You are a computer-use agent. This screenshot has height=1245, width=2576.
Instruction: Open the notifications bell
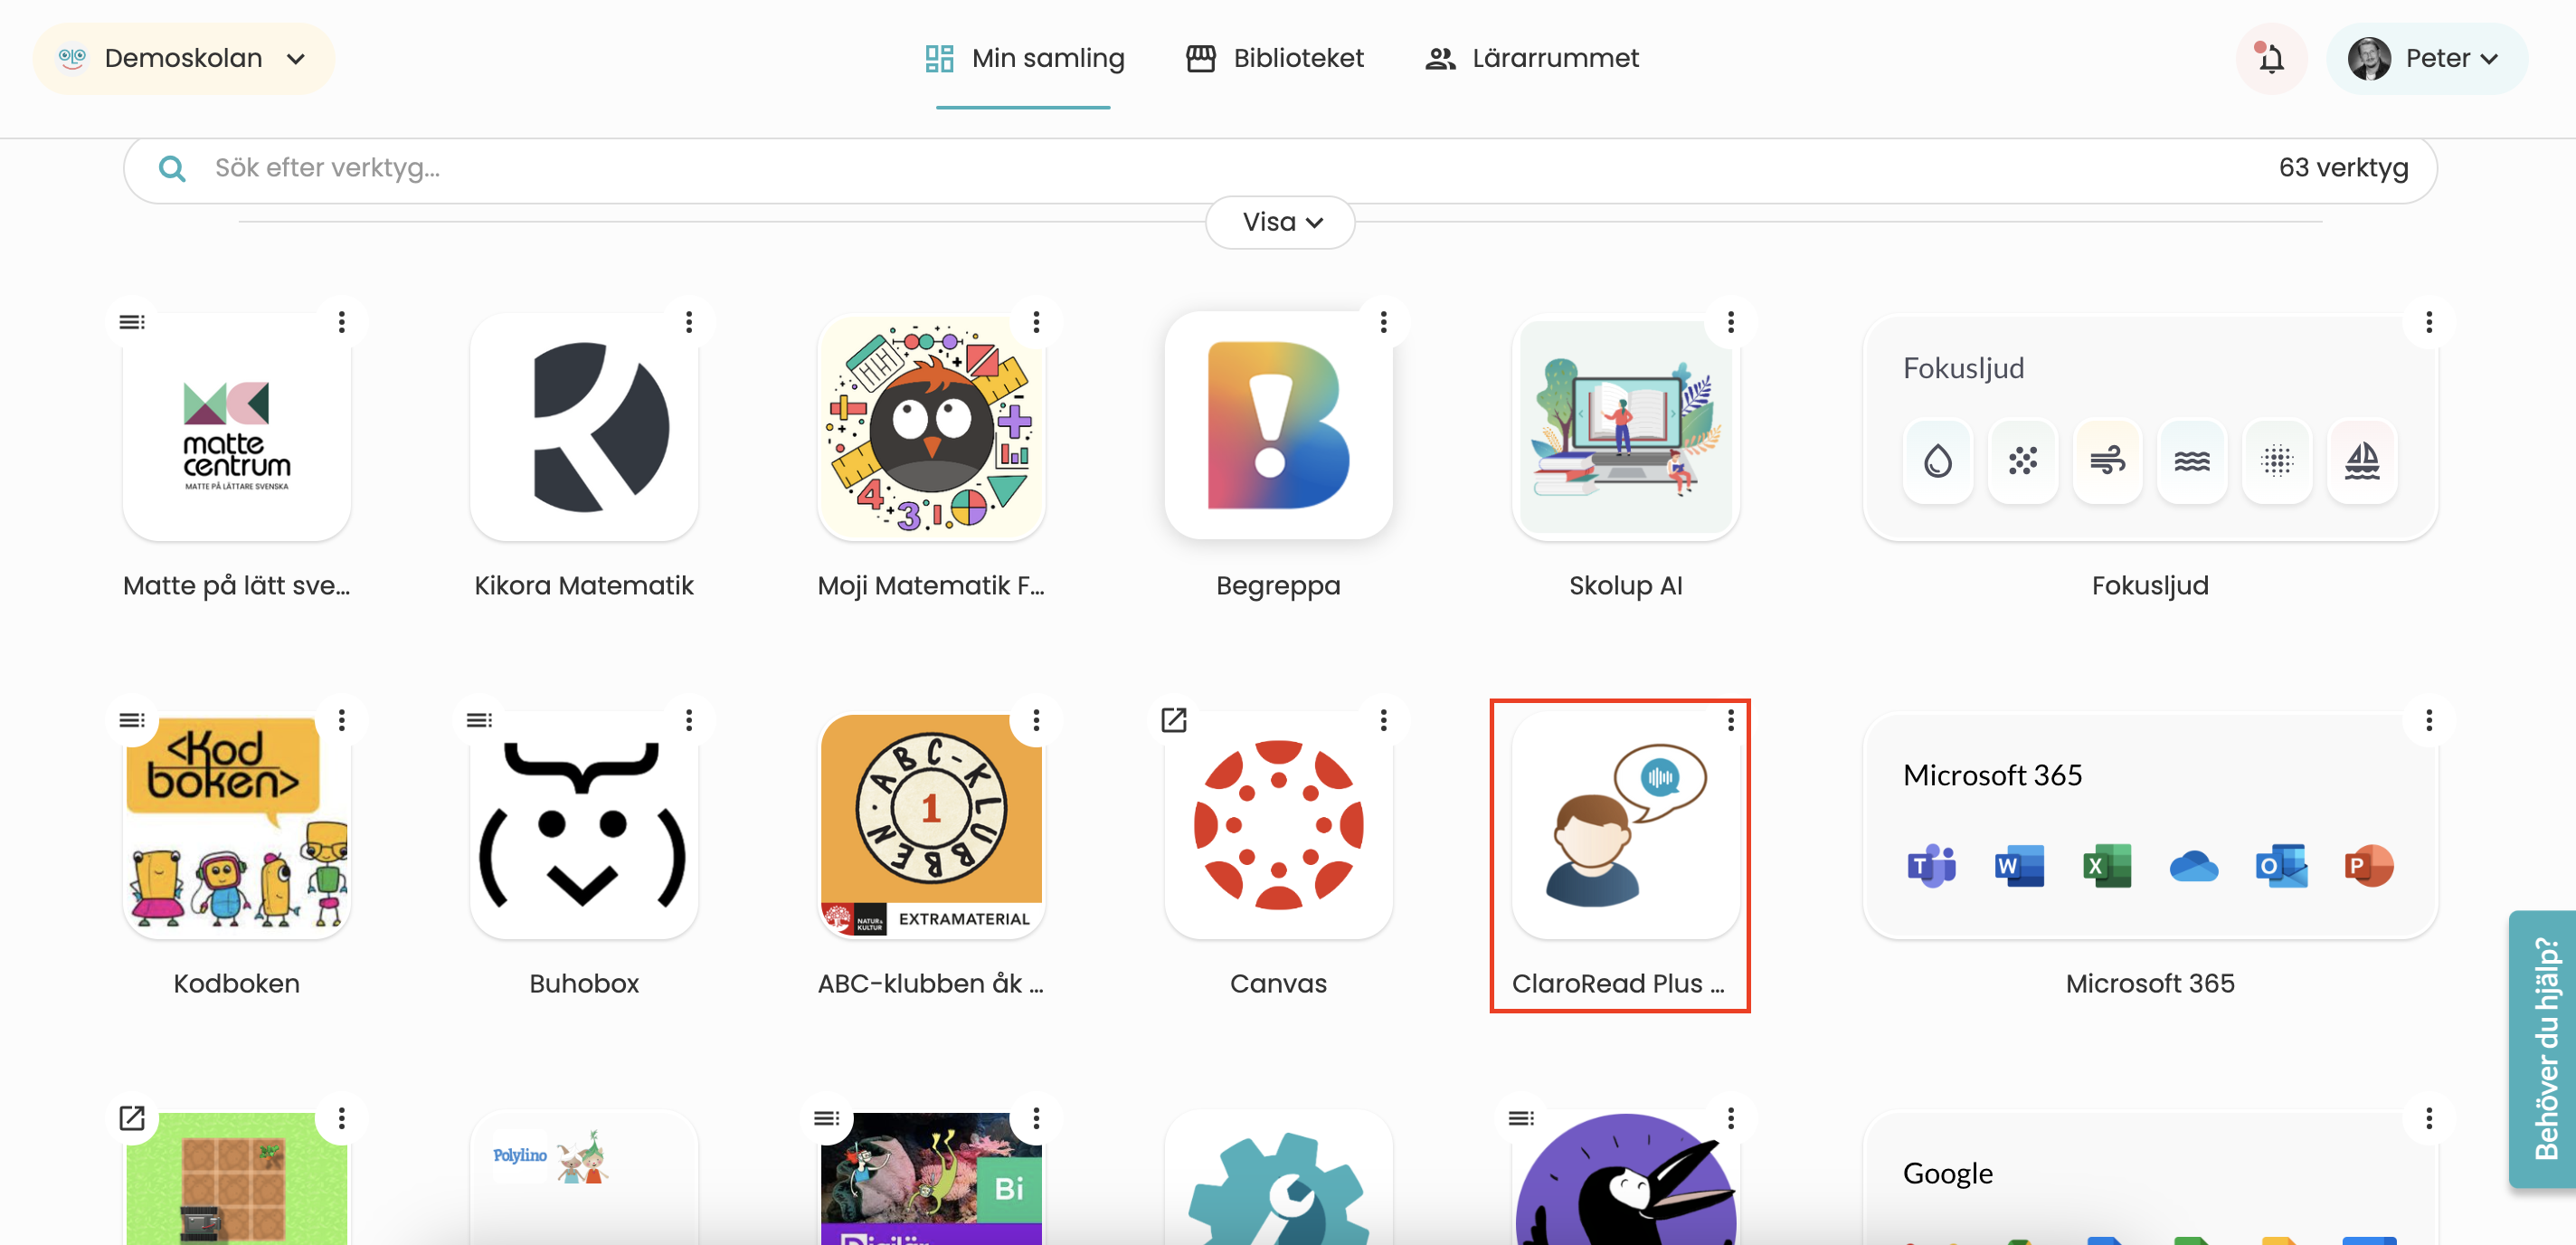coord(2271,58)
